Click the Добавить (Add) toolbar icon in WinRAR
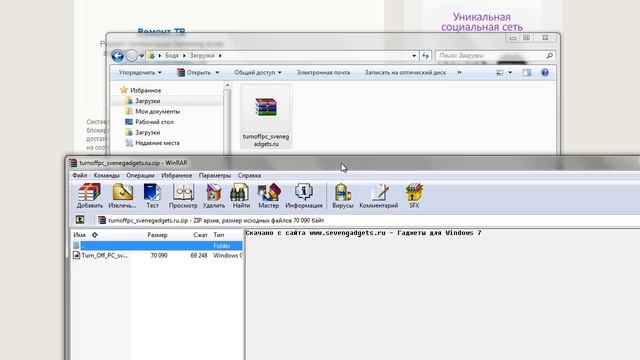 [x=90, y=196]
